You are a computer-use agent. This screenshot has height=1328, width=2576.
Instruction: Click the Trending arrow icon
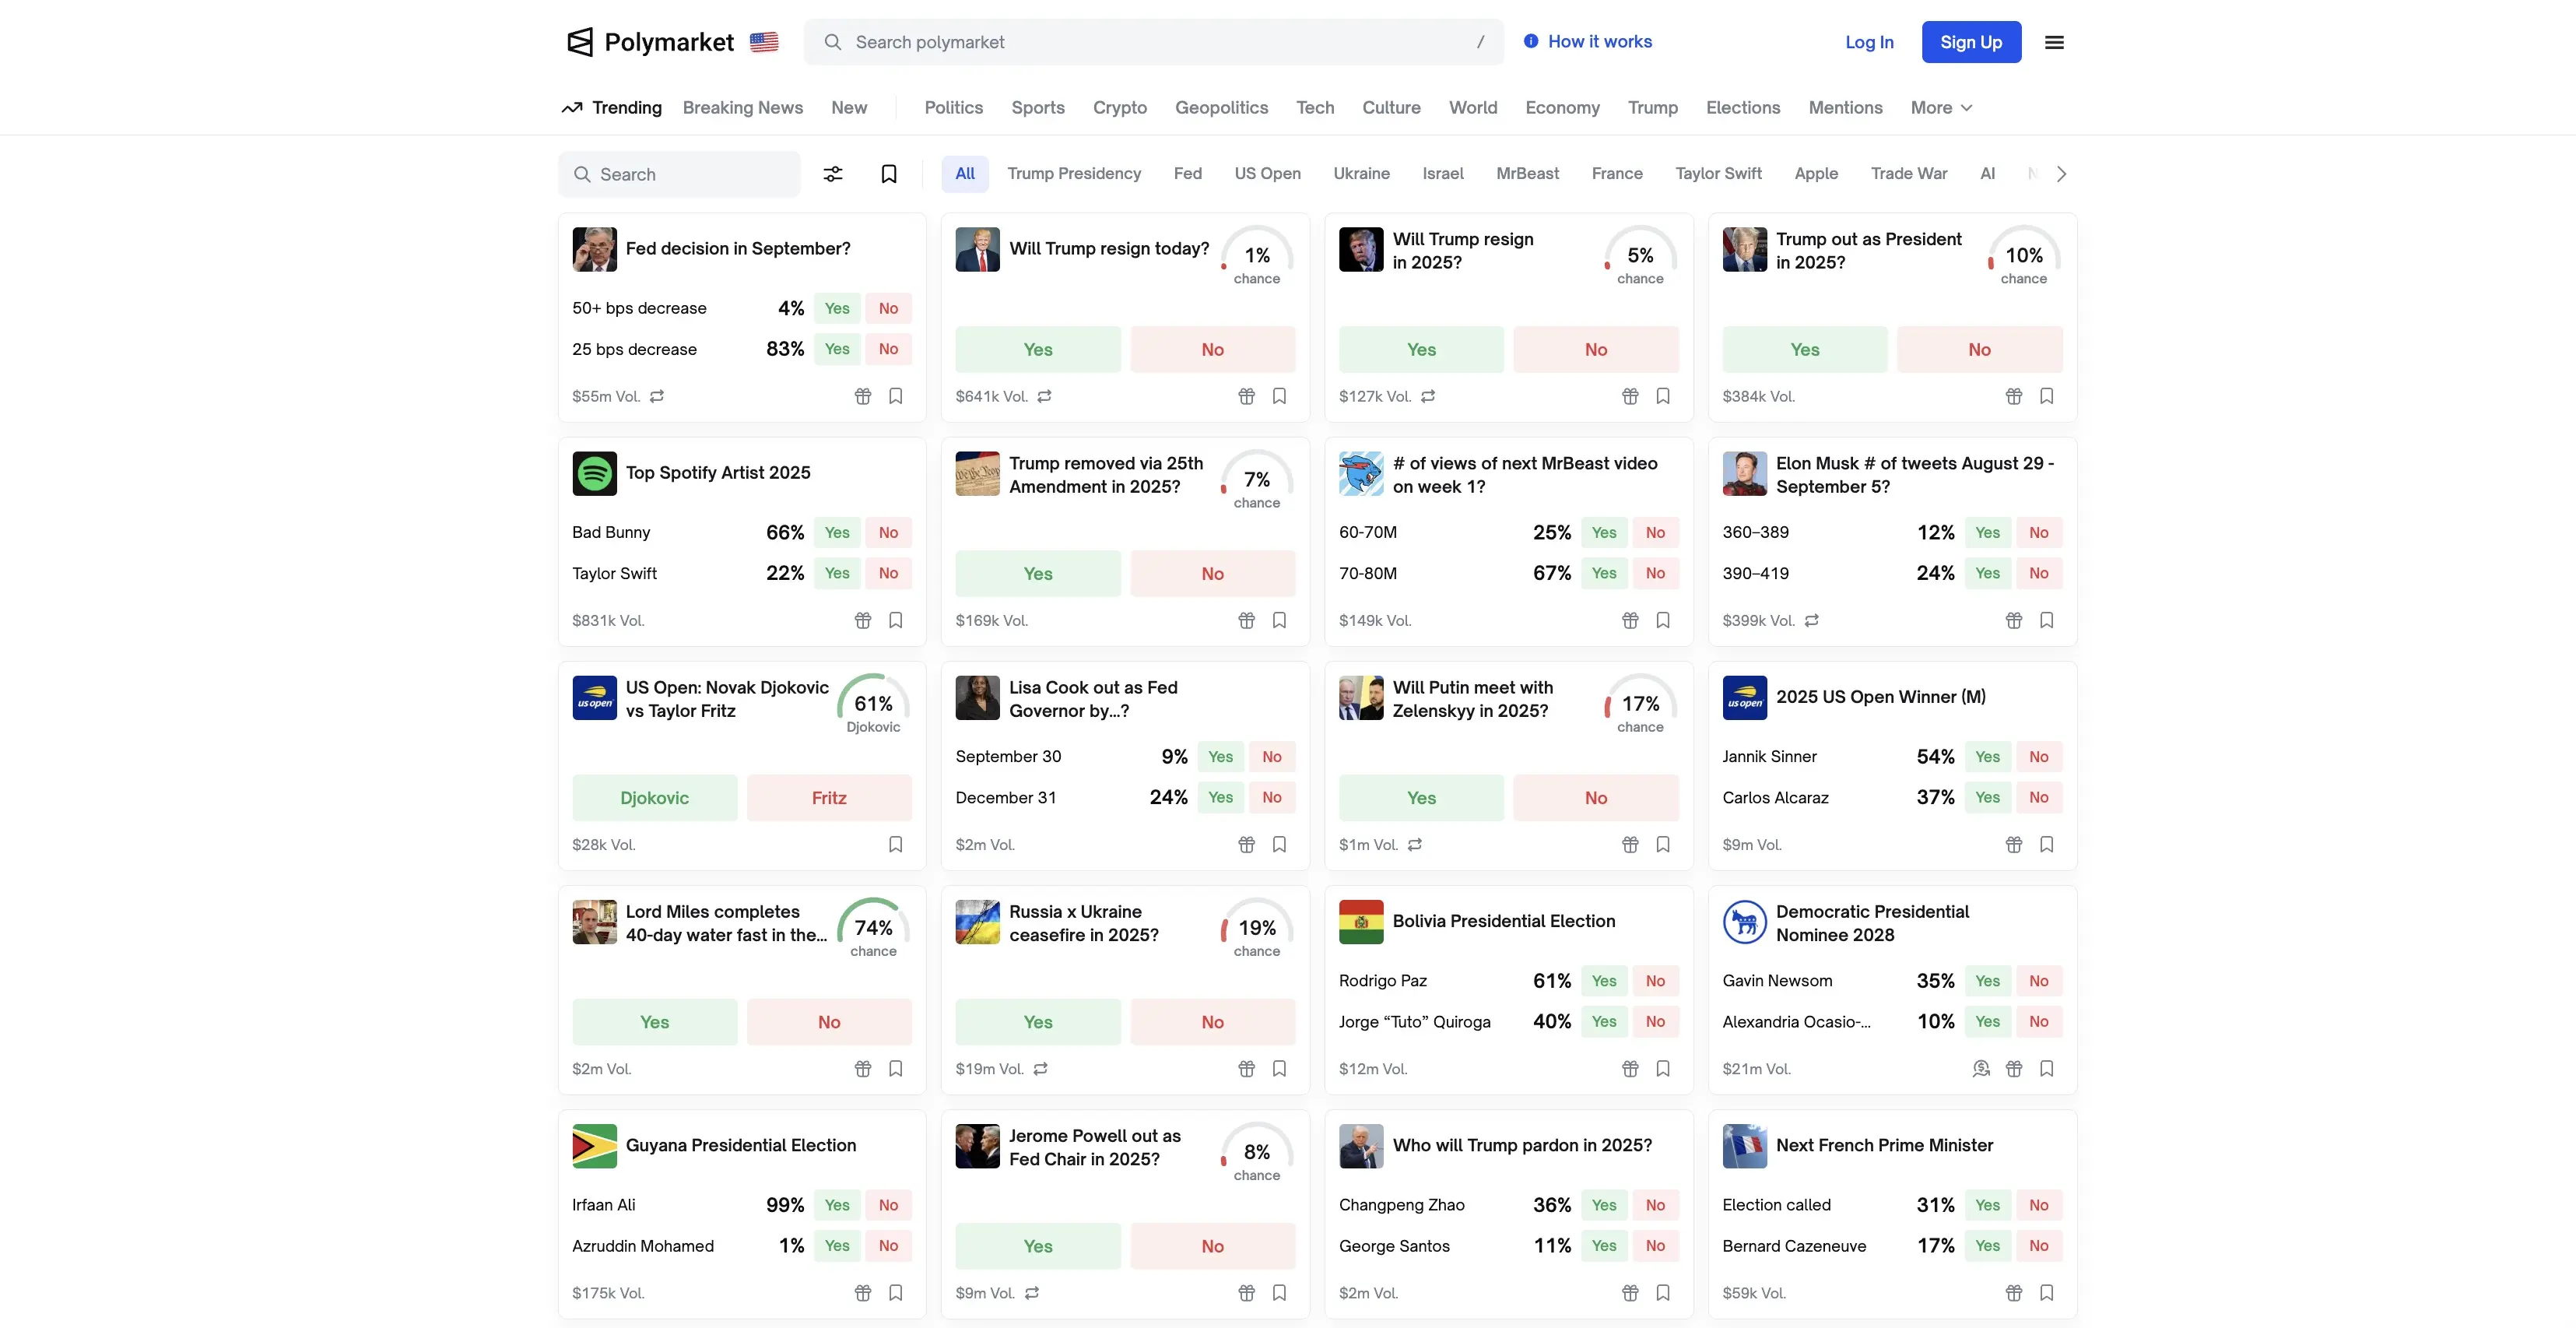(572, 108)
